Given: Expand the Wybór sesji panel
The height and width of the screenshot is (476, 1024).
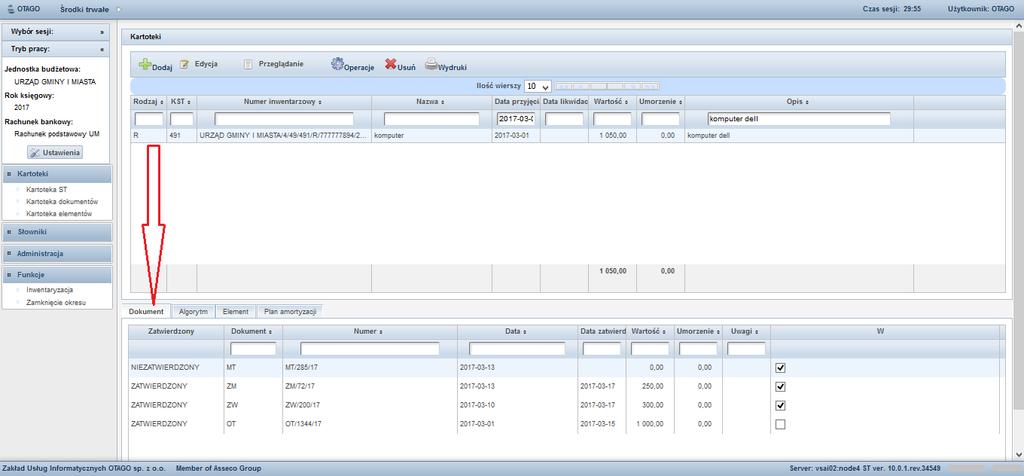Looking at the screenshot, I should click(x=101, y=31).
